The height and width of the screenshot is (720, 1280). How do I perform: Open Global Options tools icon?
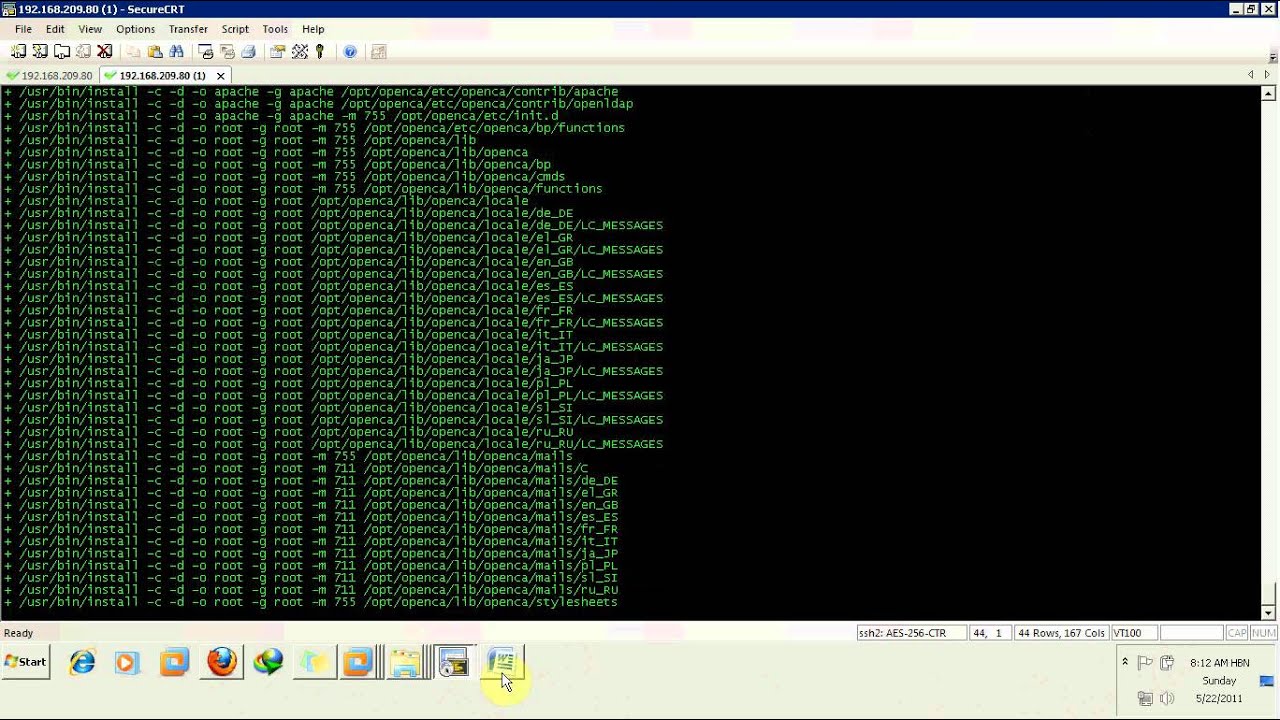tap(299, 51)
